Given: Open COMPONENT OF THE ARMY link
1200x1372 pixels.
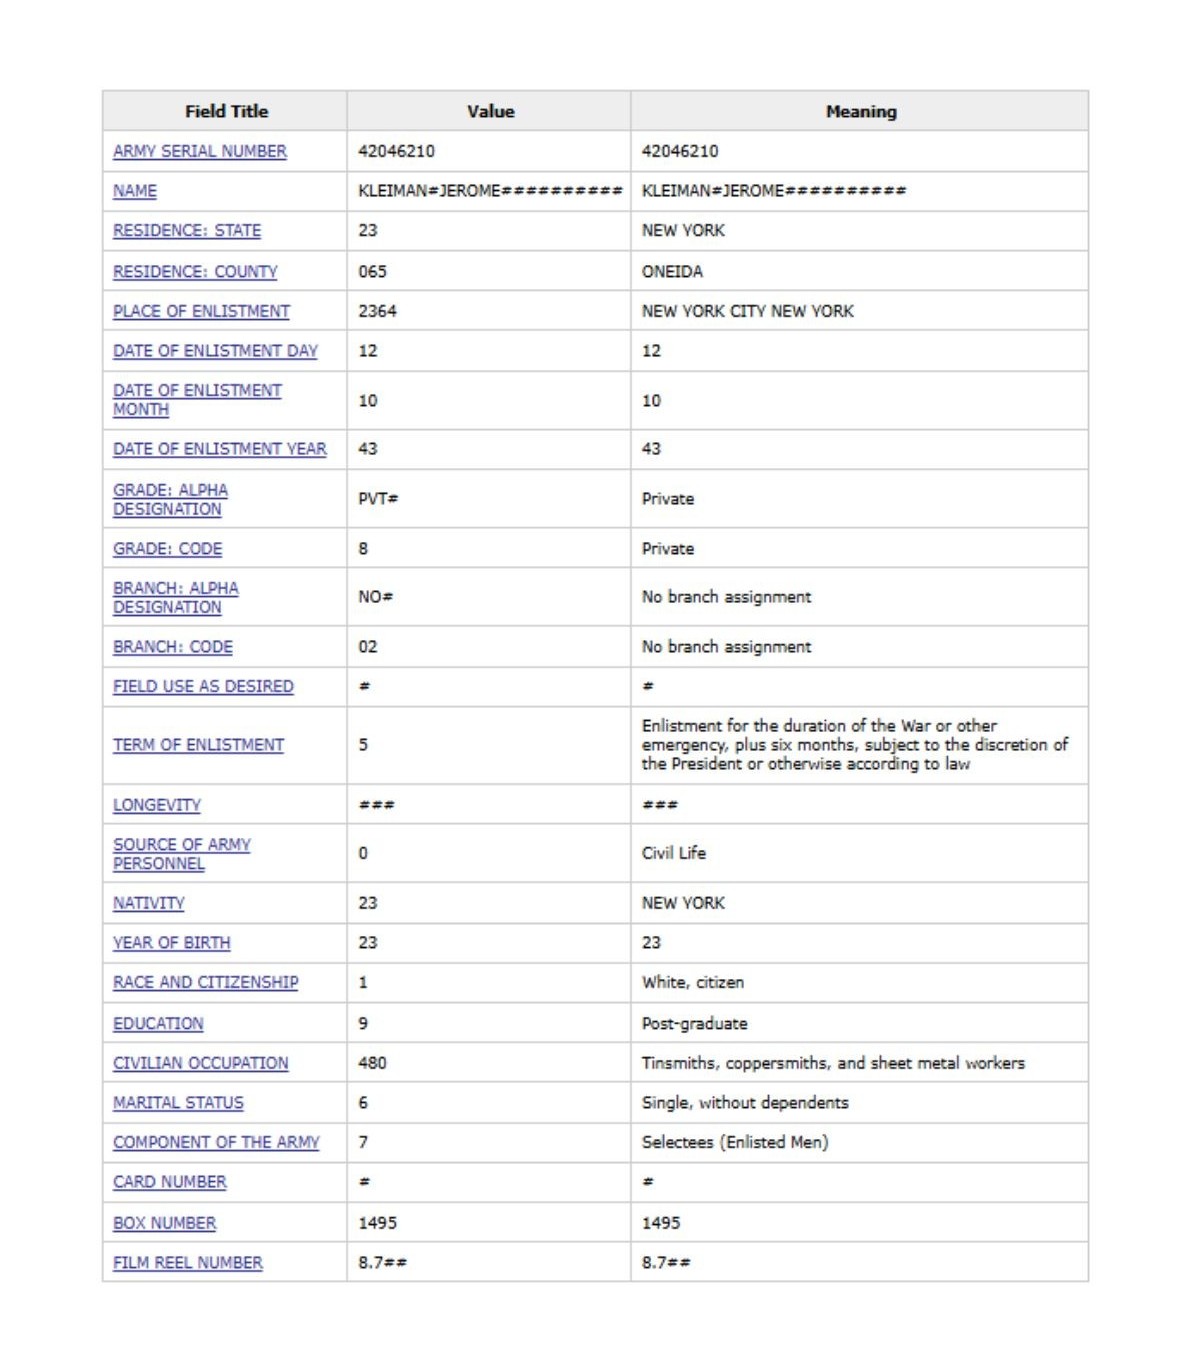Looking at the screenshot, I should point(216,1142).
